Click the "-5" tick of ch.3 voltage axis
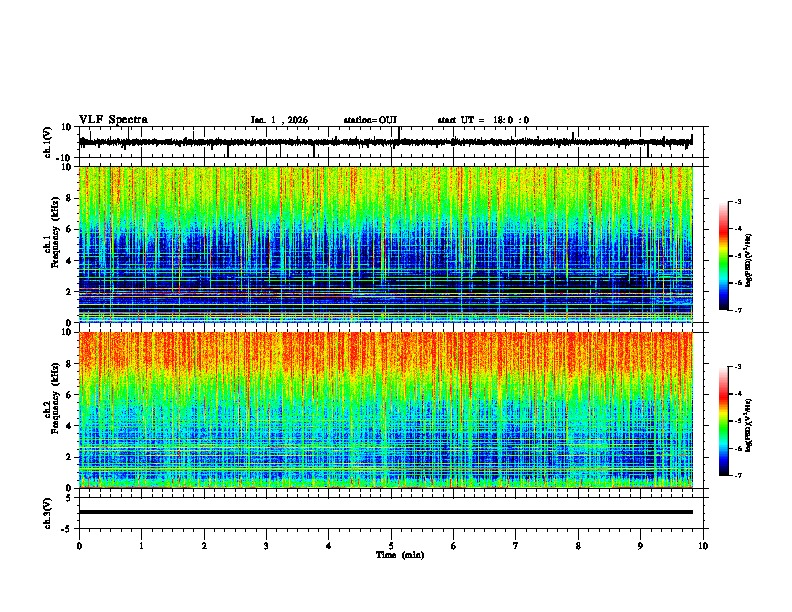This screenshot has height=612, width=792. (67, 529)
